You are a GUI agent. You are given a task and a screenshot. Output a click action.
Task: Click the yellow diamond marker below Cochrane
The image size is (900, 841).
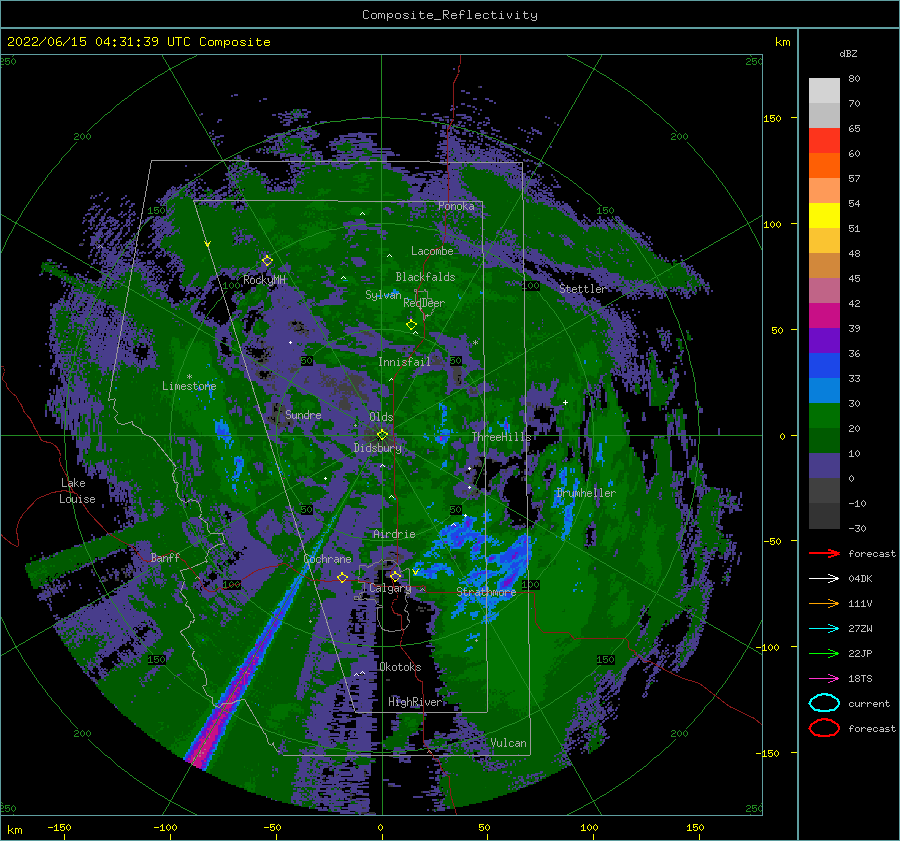coord(343,577)
